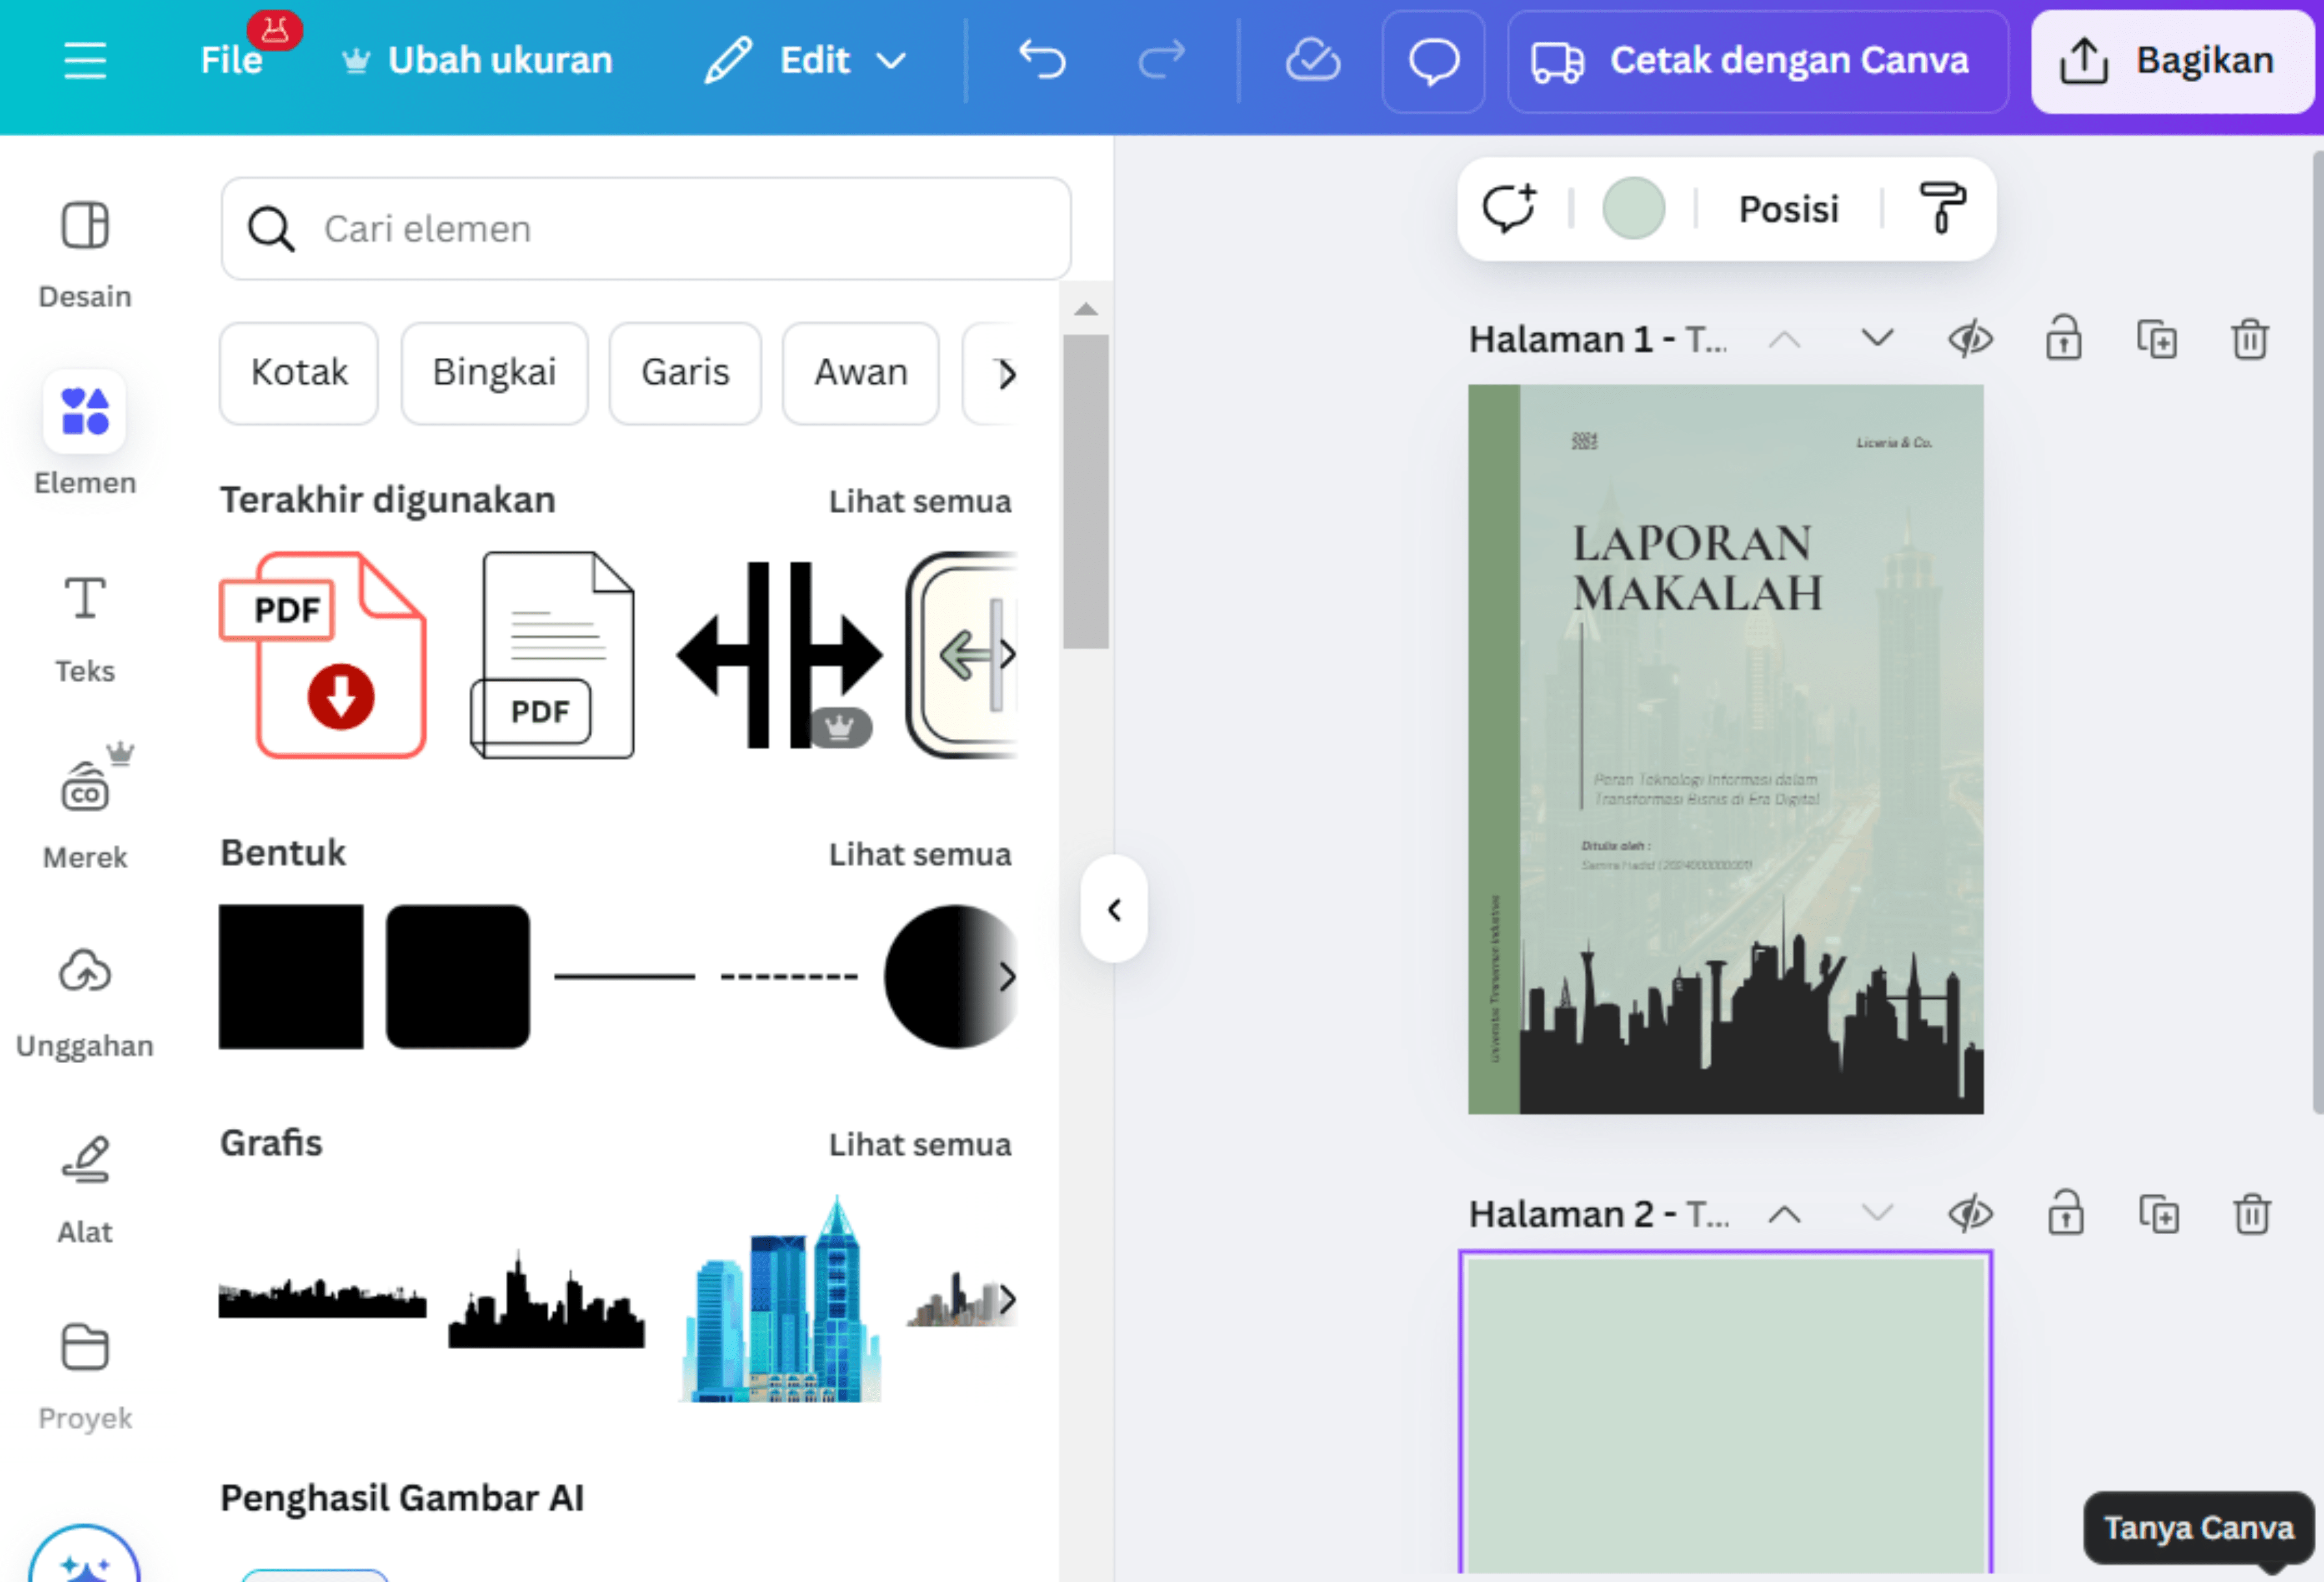This screenshot has width=2324, height=1582.
Task: Open the page background color swatch
Action: (x=1634, y=208)
